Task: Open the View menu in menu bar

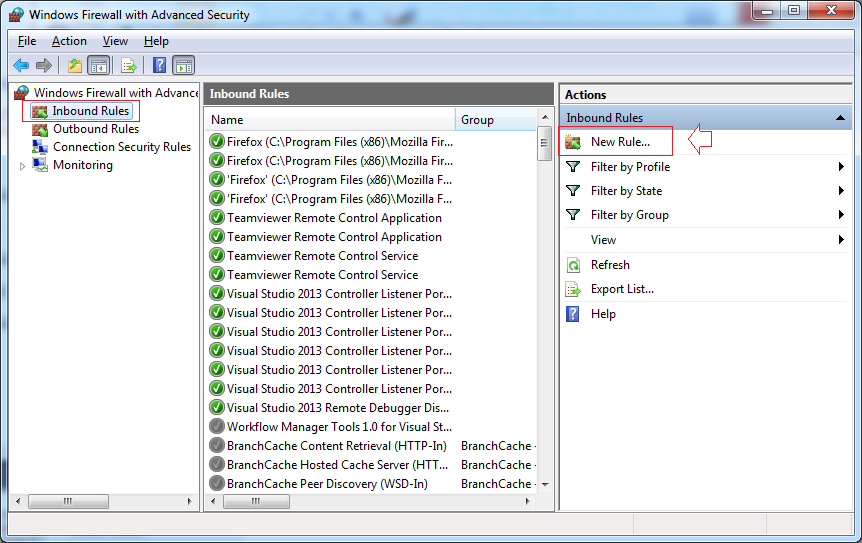Action: pyautogui.click(x=115, y=41)
